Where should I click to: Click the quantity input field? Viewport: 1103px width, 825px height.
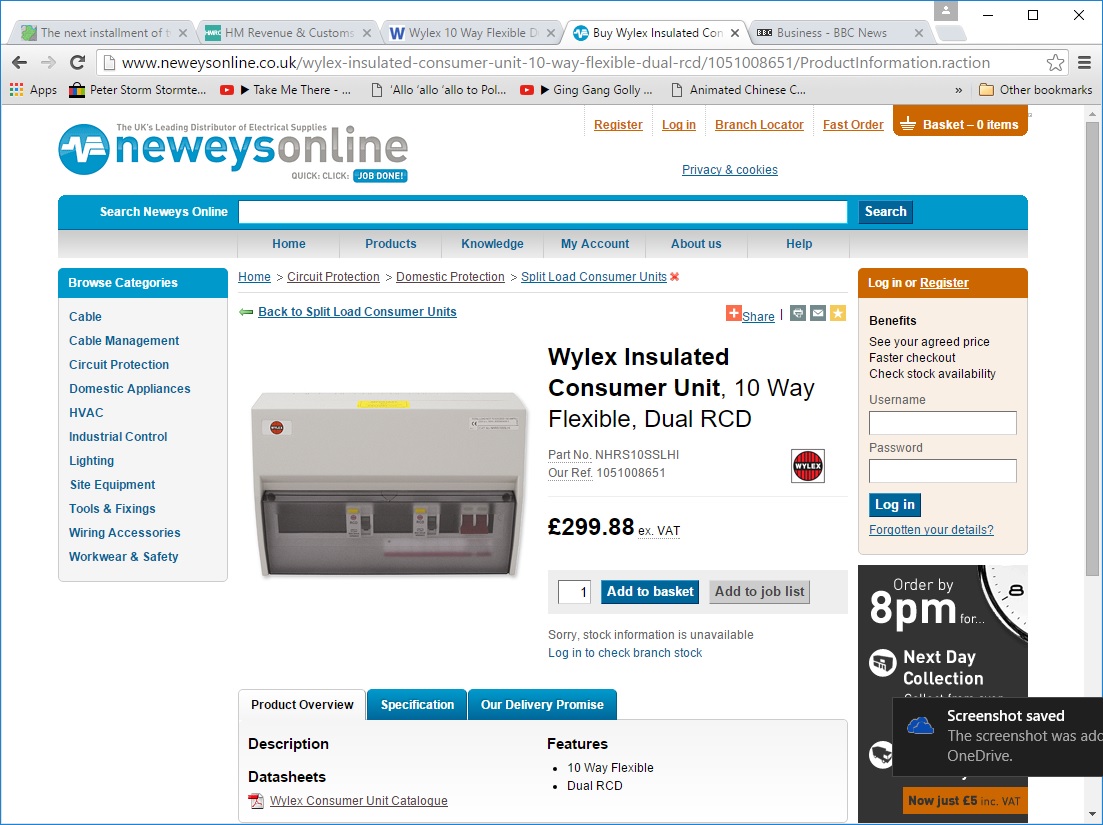(573, 591)
